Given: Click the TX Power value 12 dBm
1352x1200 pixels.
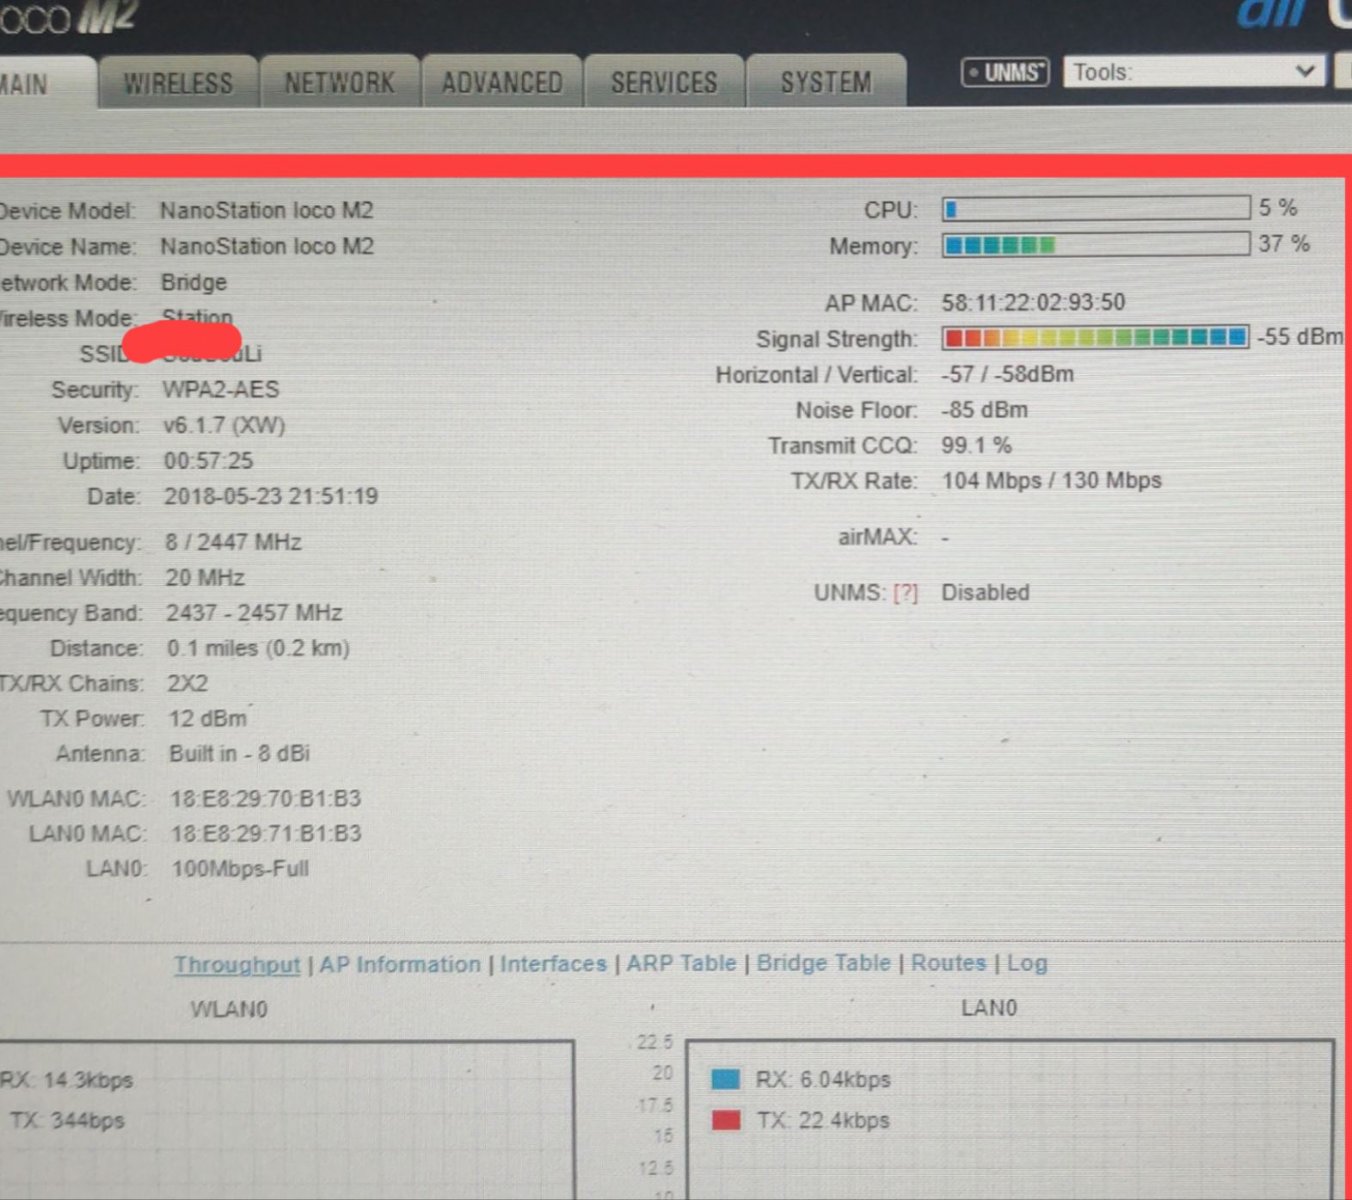Looking at the screenshot, I should [208, 718].
